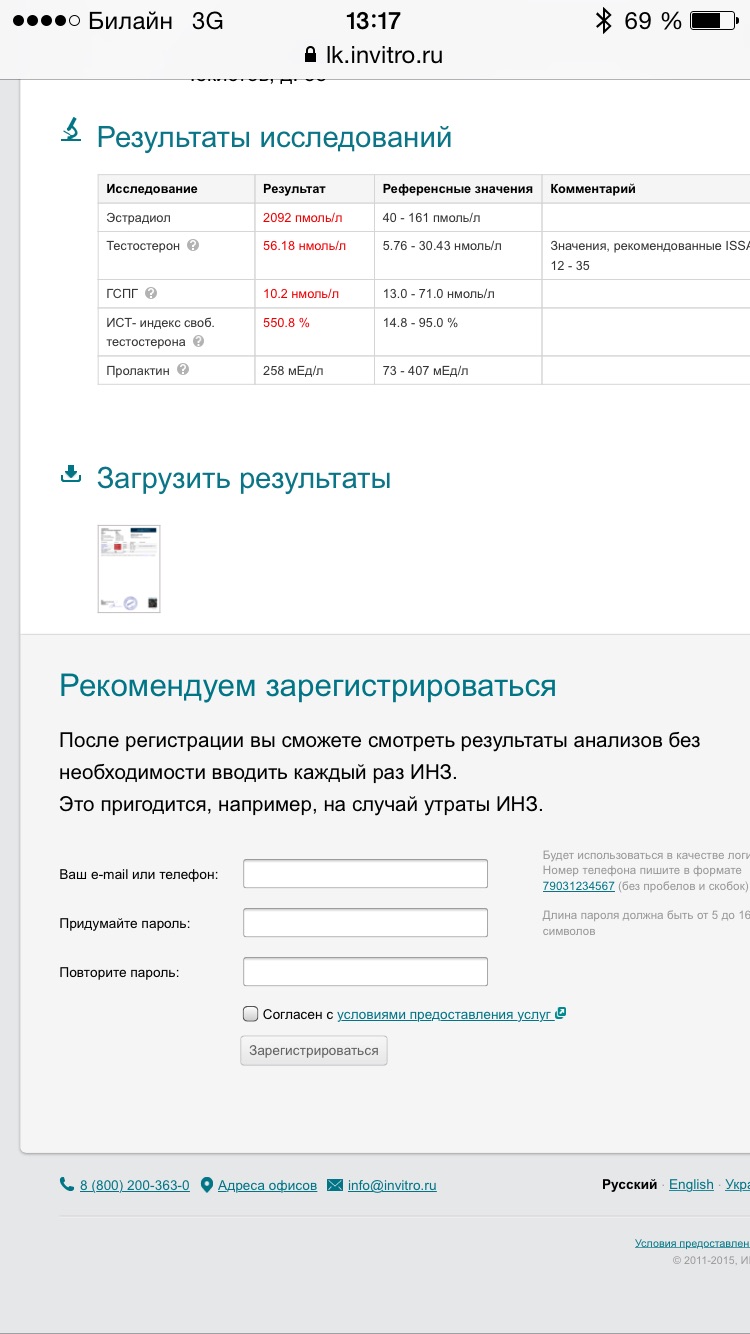Click the map pin icon for office addresses

tap(207, 1185)
